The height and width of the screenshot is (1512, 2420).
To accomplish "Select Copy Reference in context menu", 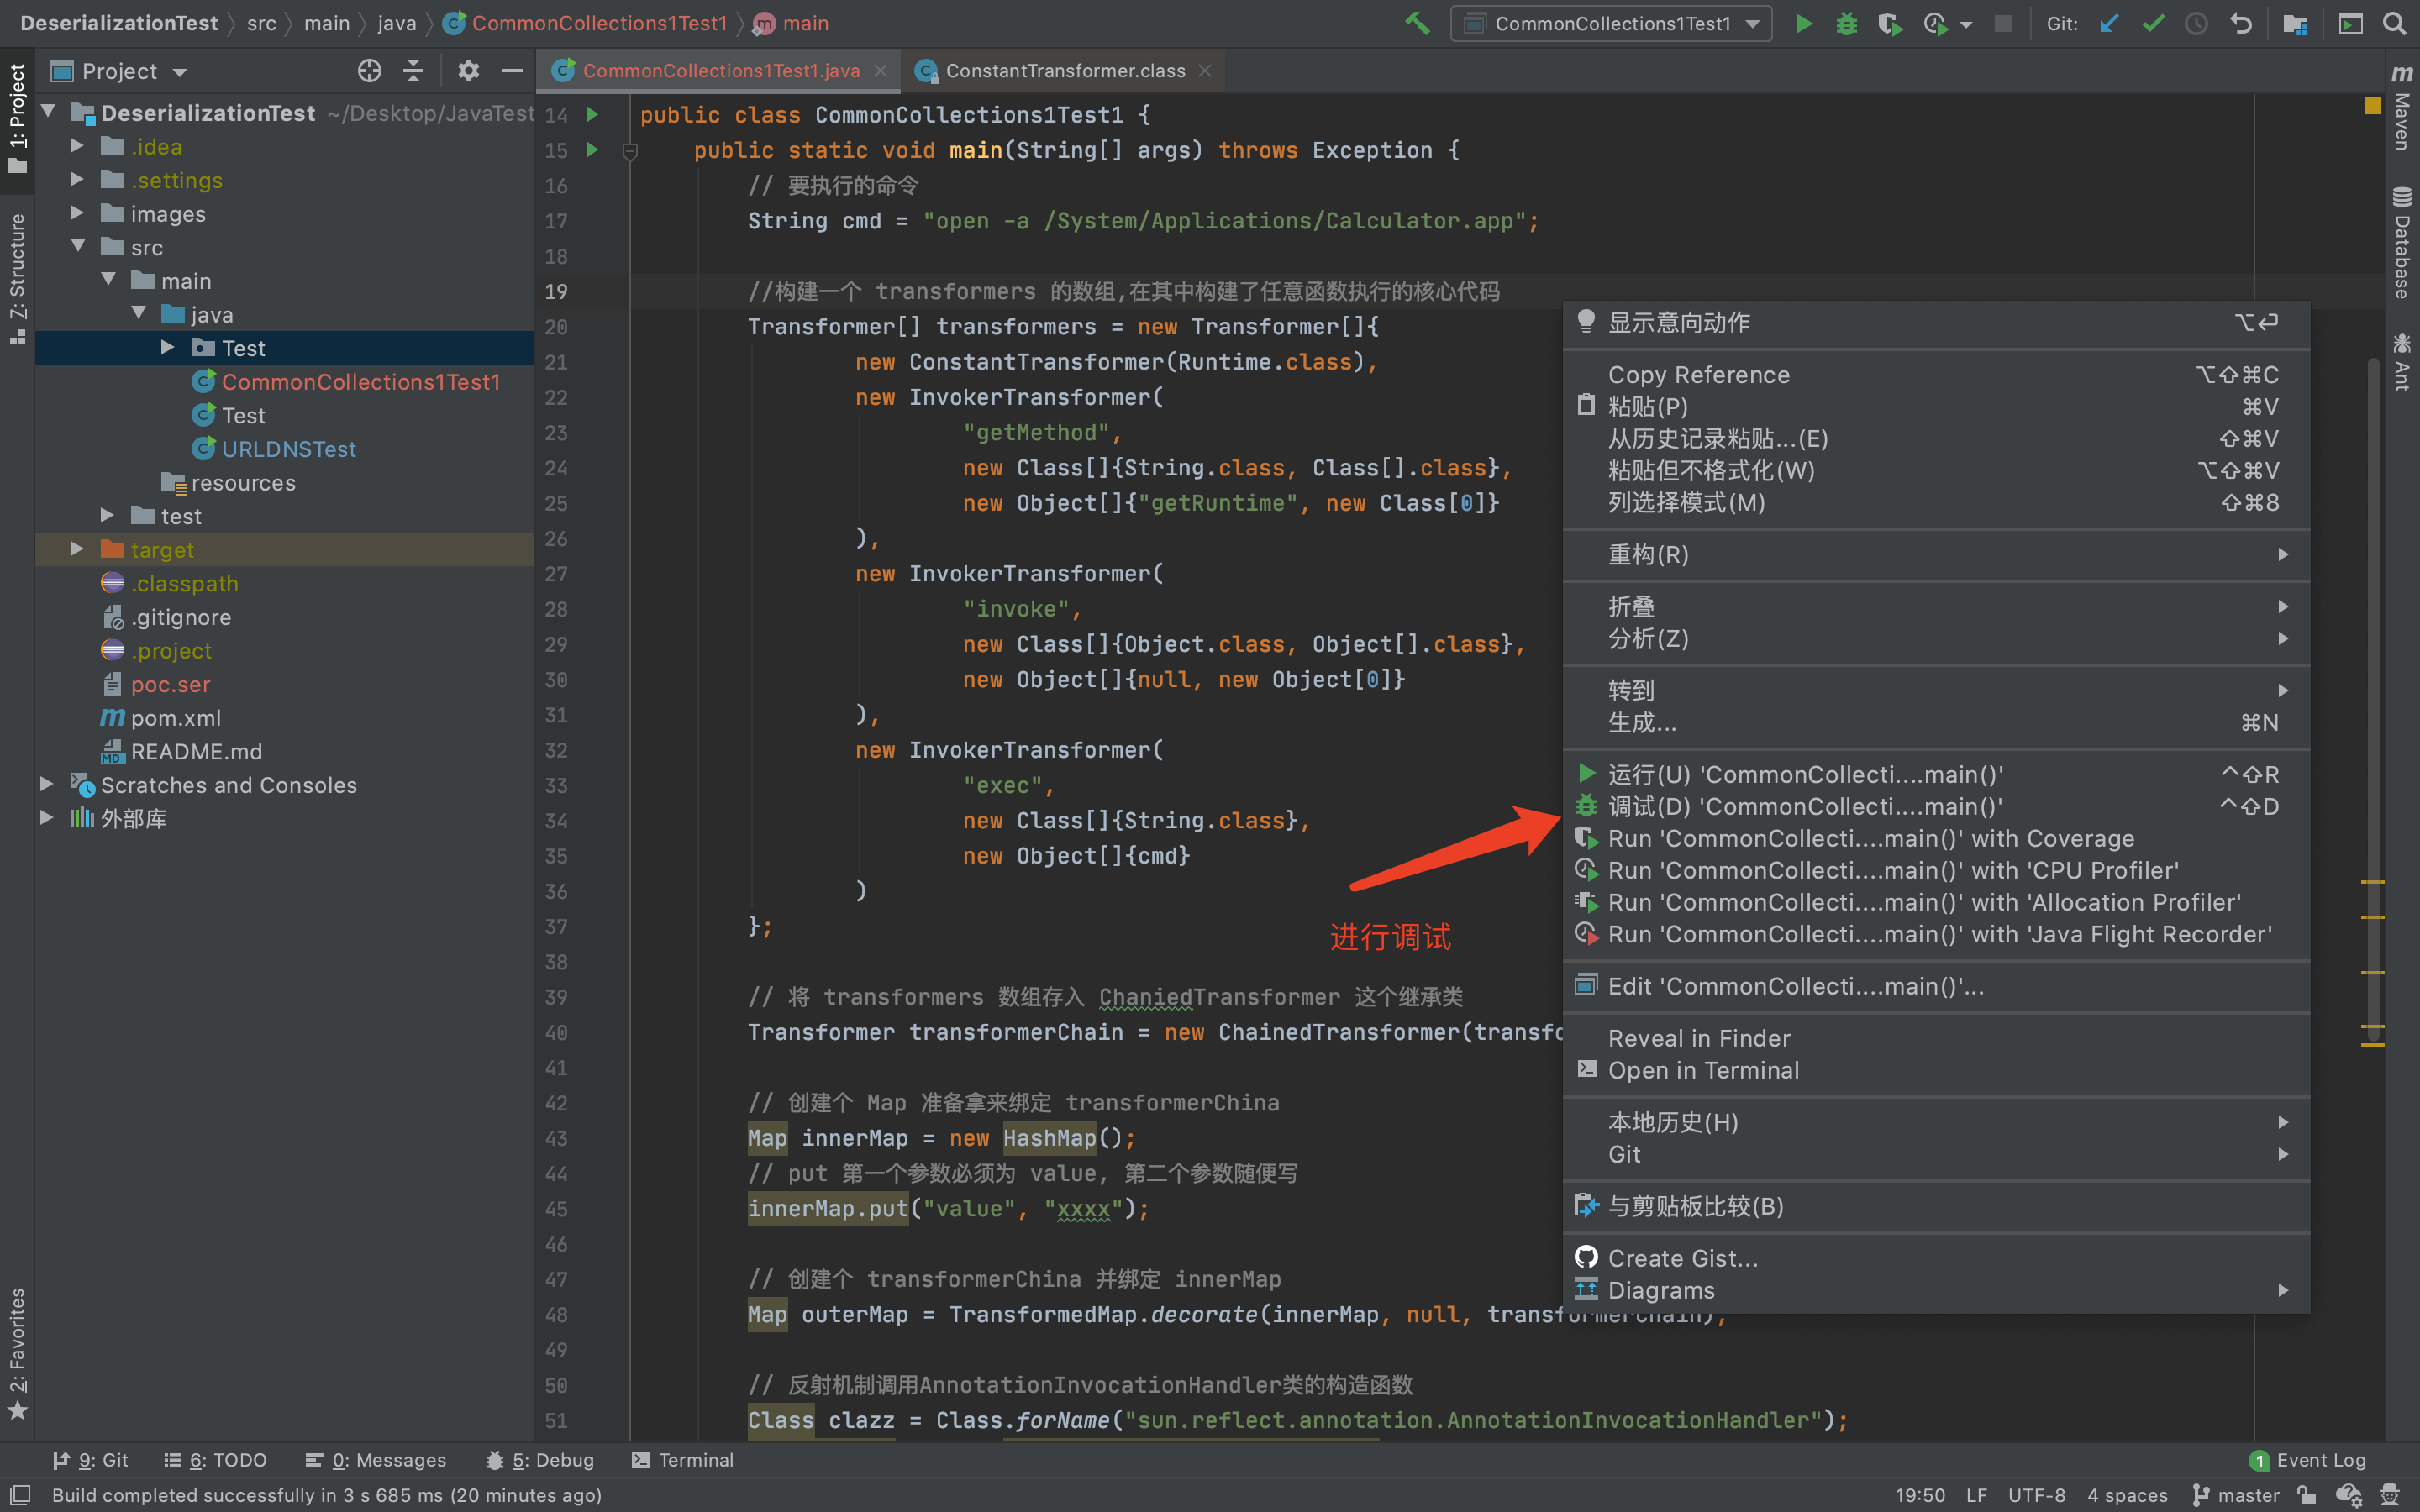I will tap(1936, 374).
